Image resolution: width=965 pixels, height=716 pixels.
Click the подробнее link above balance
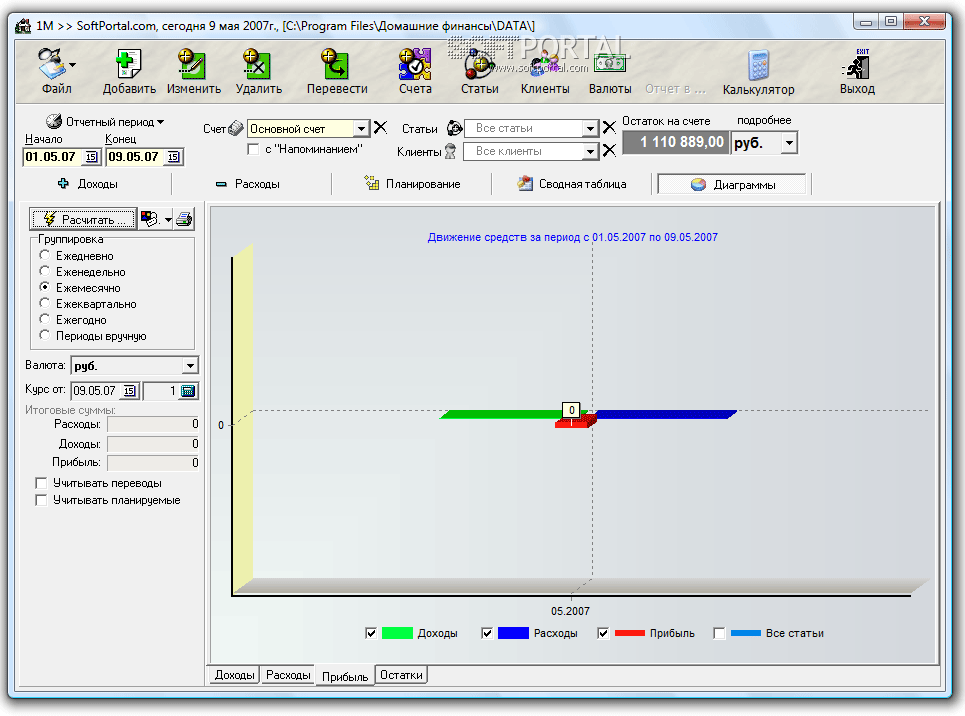764,120
